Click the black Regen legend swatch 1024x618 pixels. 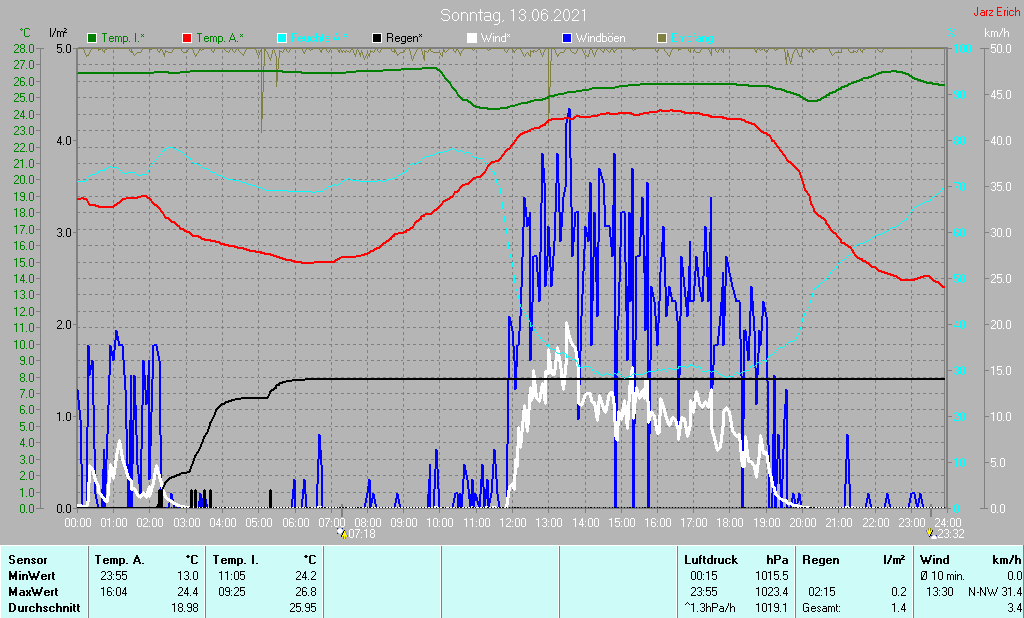[x=377, y=38]
